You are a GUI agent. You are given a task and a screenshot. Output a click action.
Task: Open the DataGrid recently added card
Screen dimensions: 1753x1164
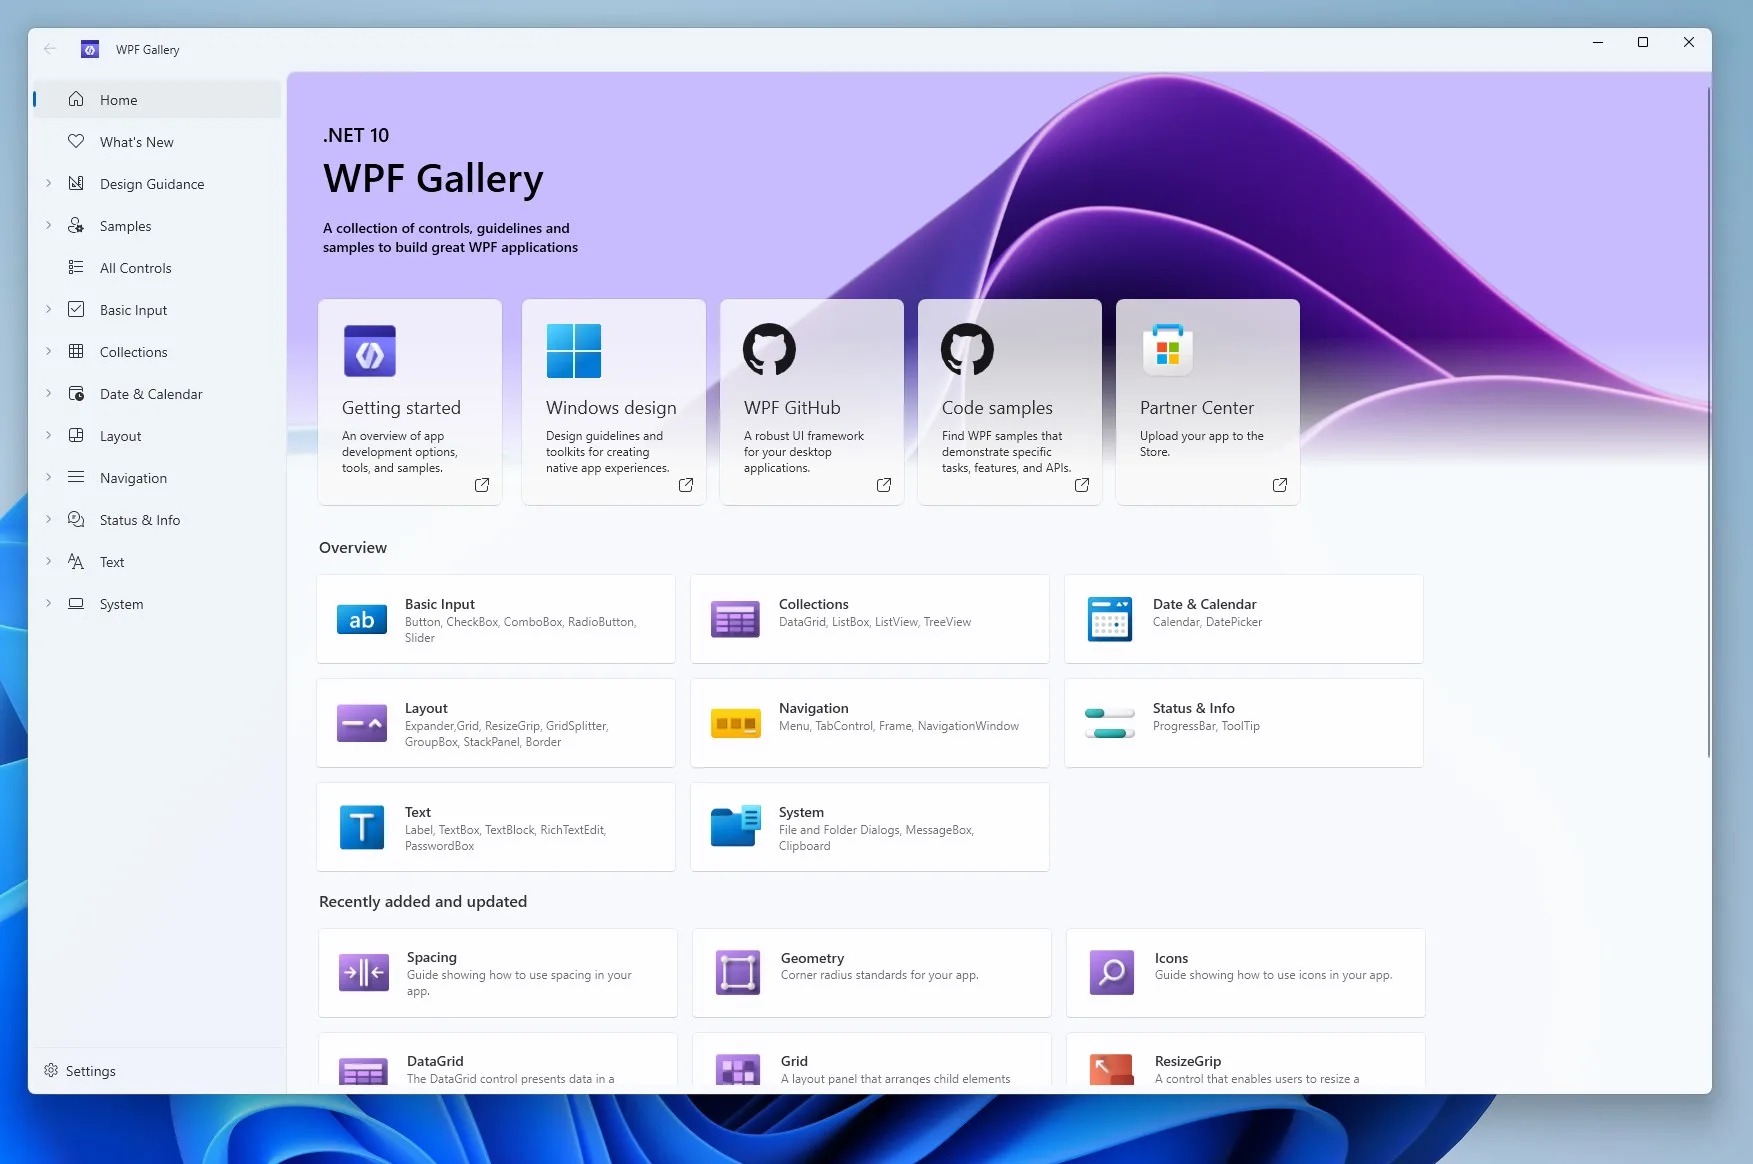click(x=498, y=1060)
